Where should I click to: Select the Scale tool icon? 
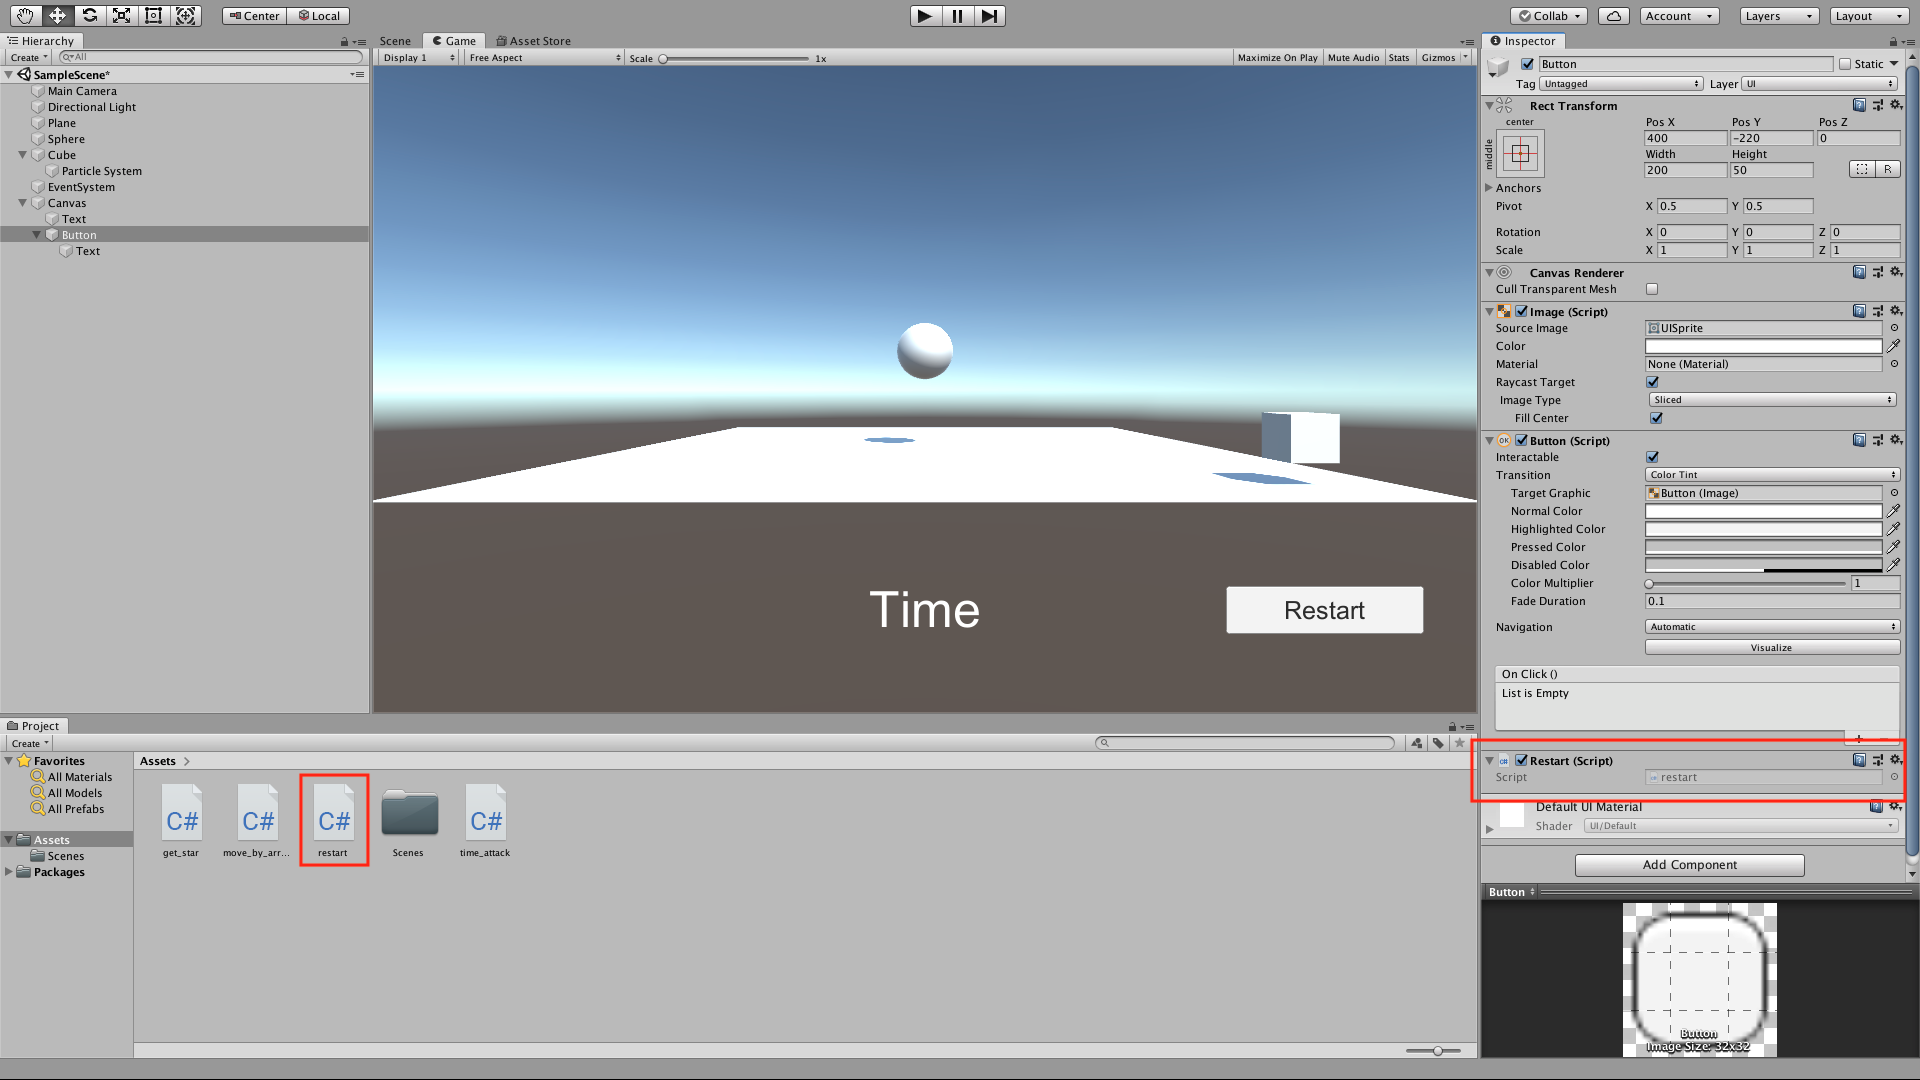(x=121, y=15)
